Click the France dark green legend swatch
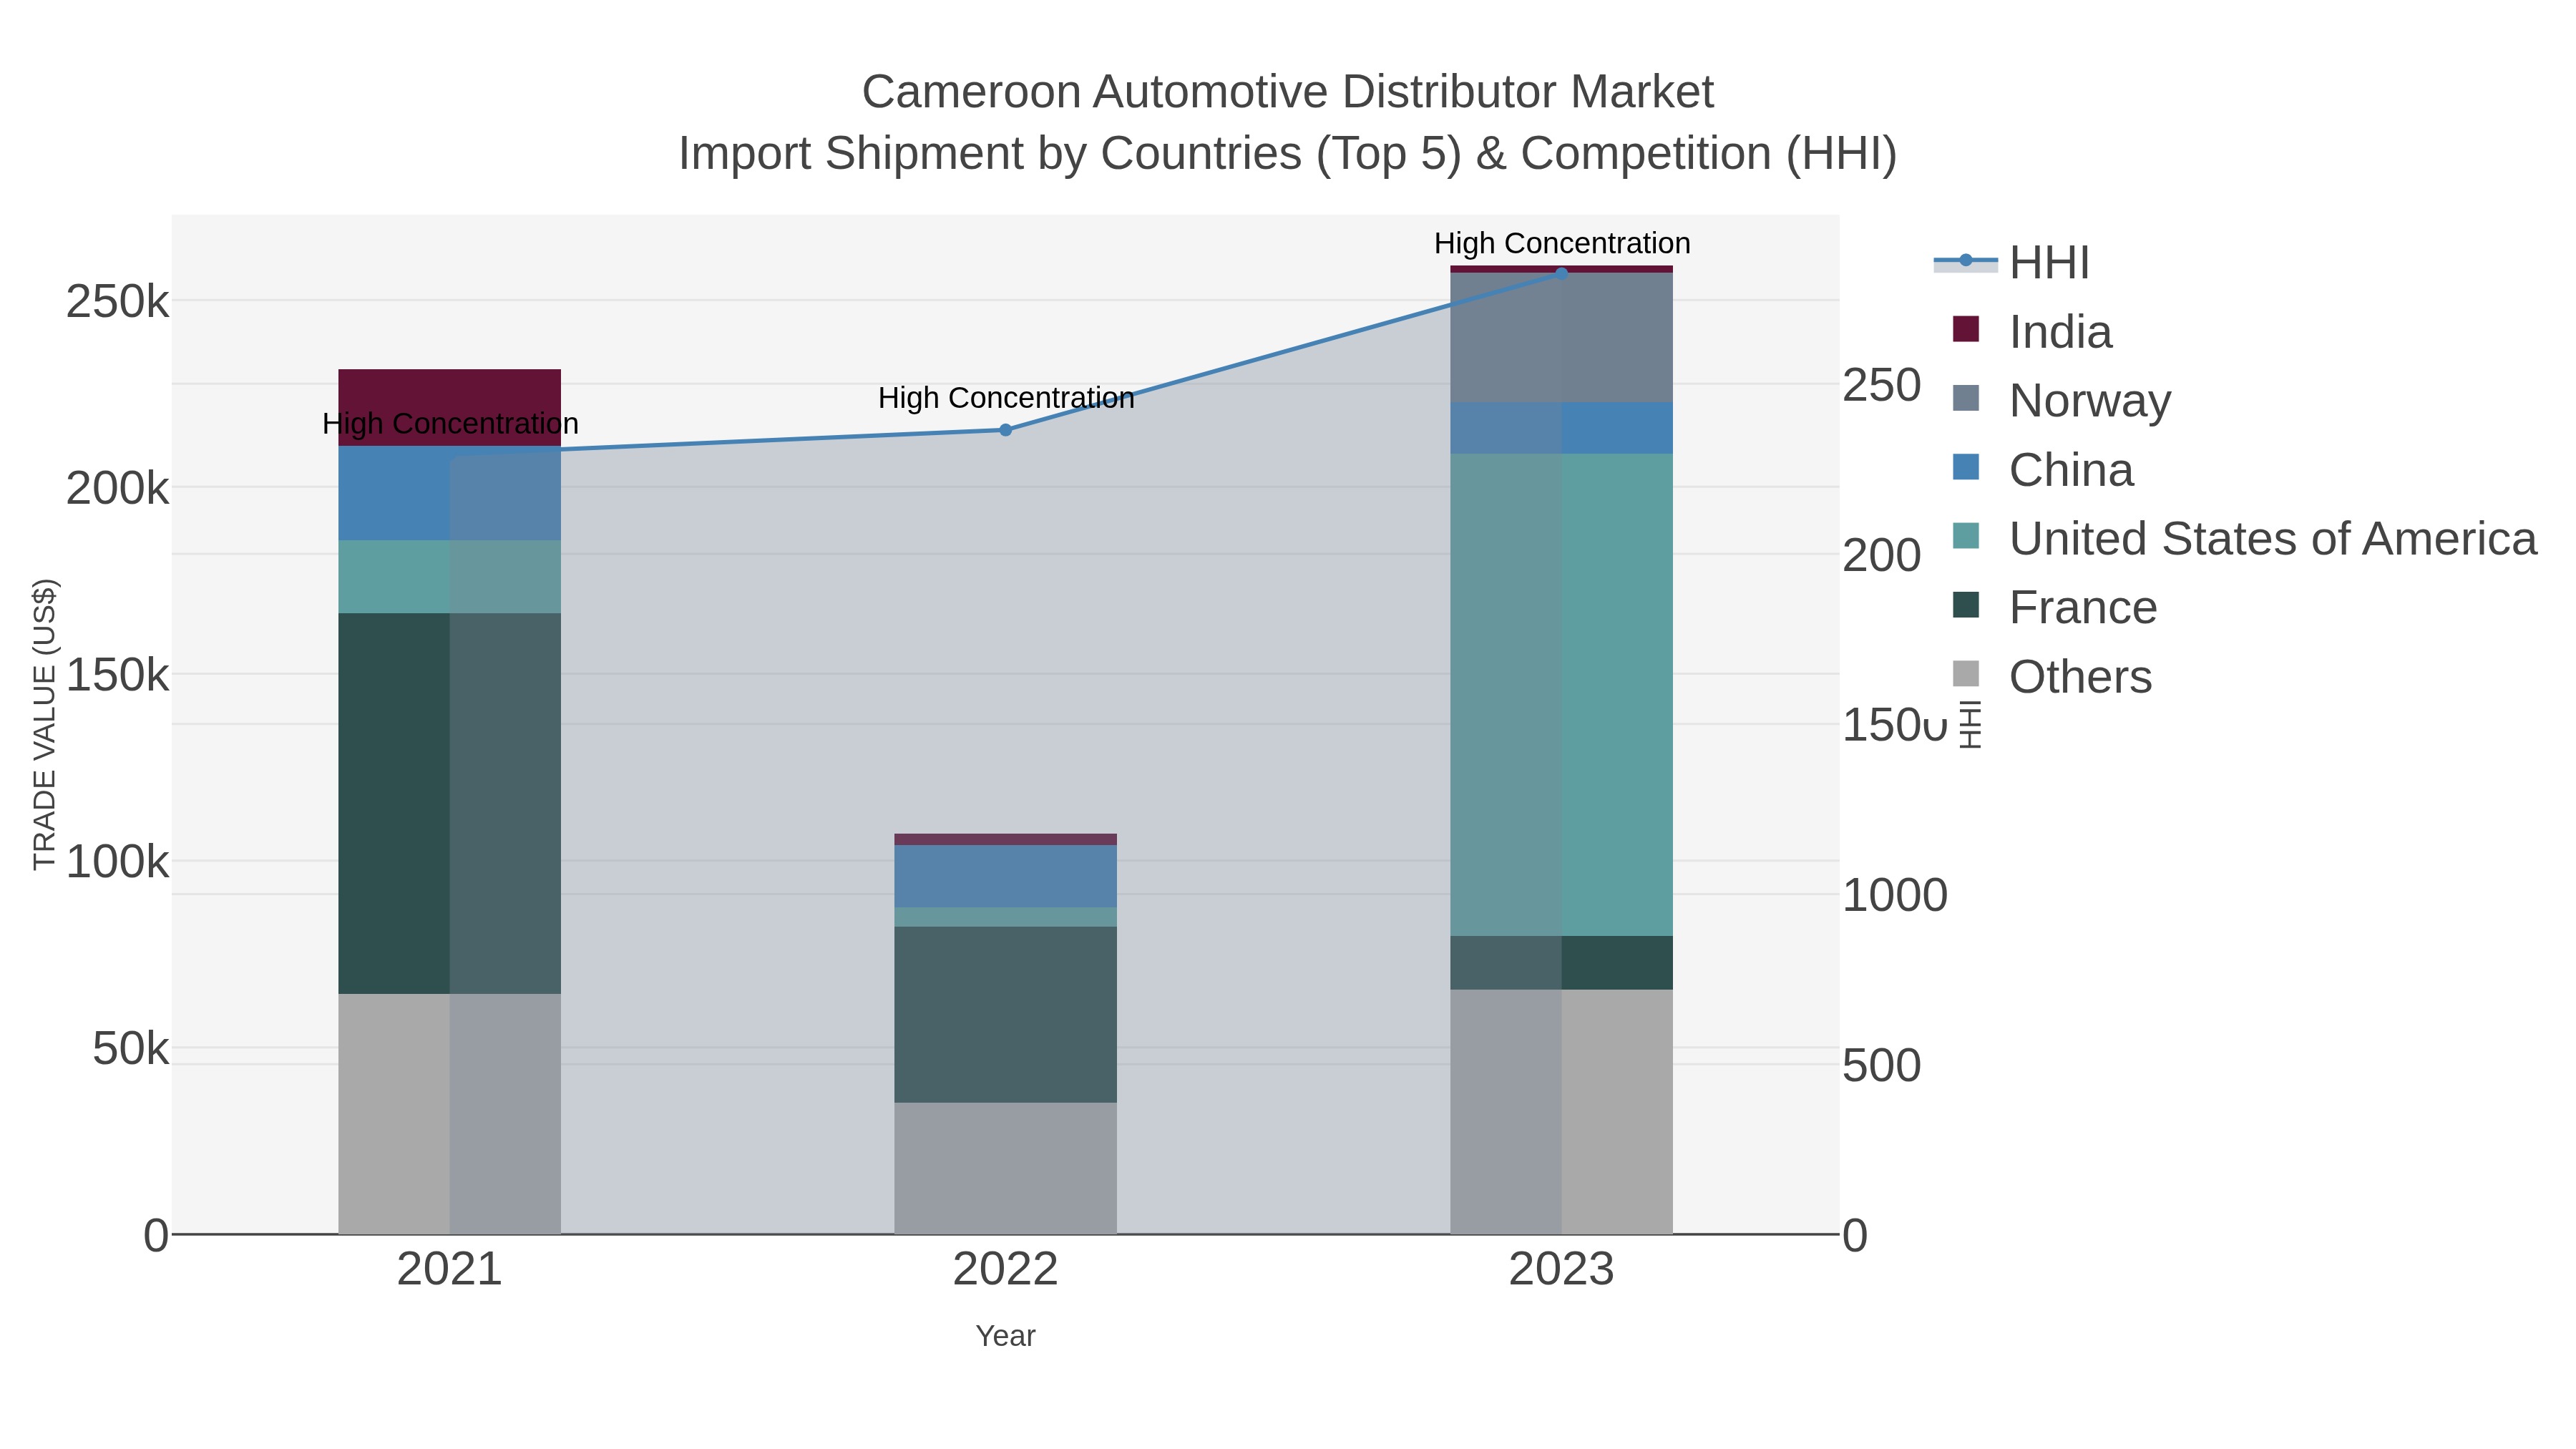 click(x=1966, y=605)
